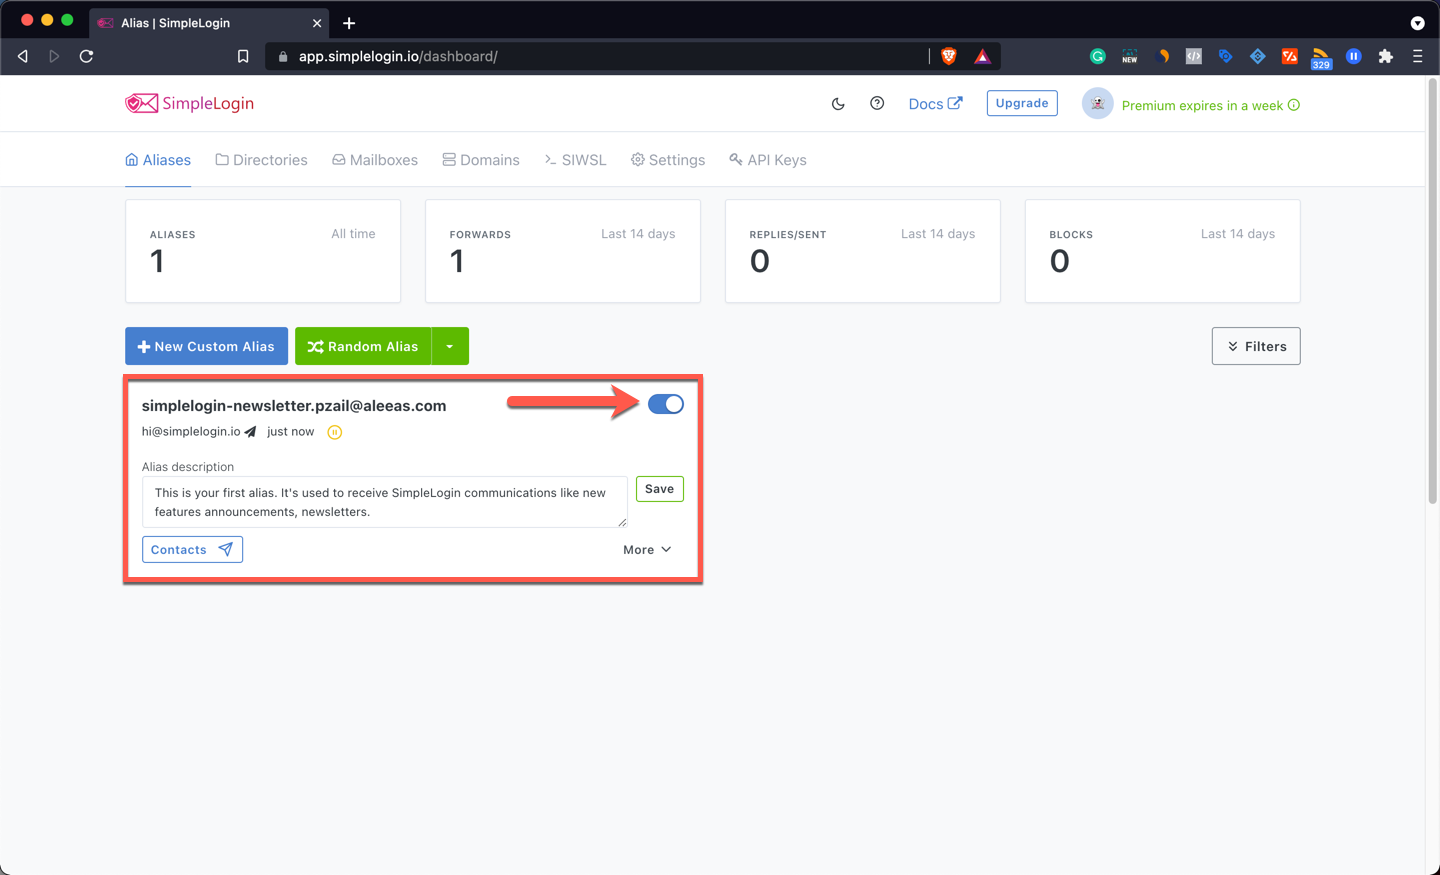Click the Grammarly extension icon
The width and height of the screenshot is (1440, 875).
point(1098,56)
